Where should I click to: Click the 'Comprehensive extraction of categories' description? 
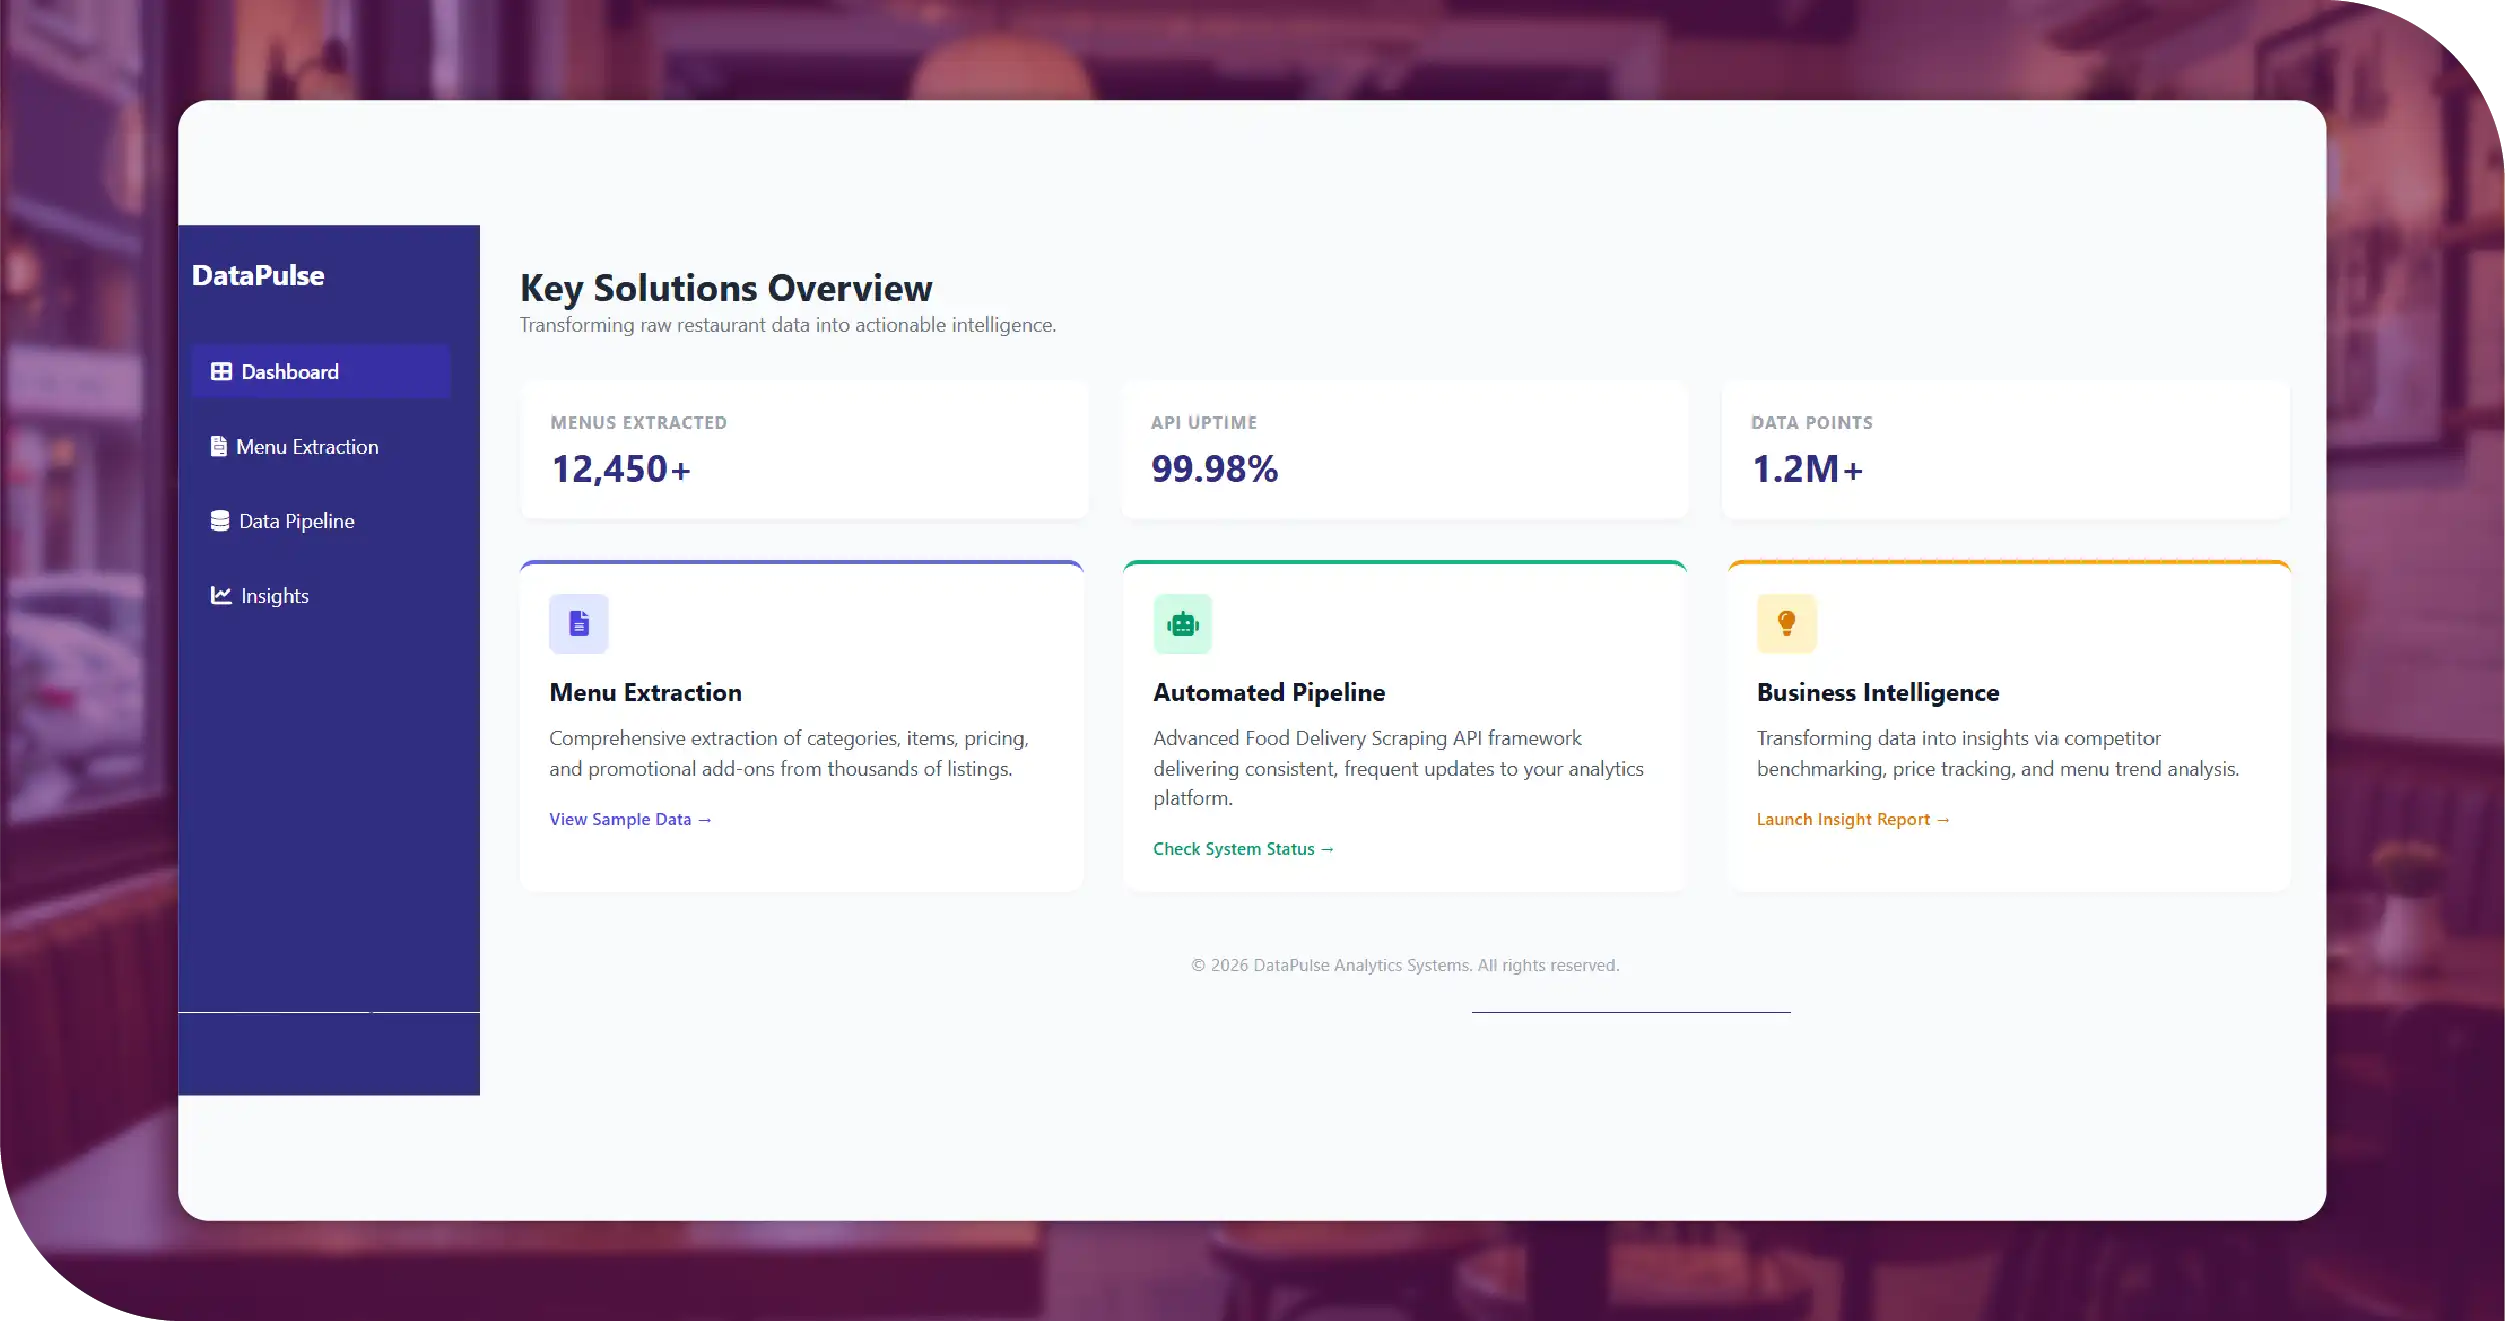point(789,753)
